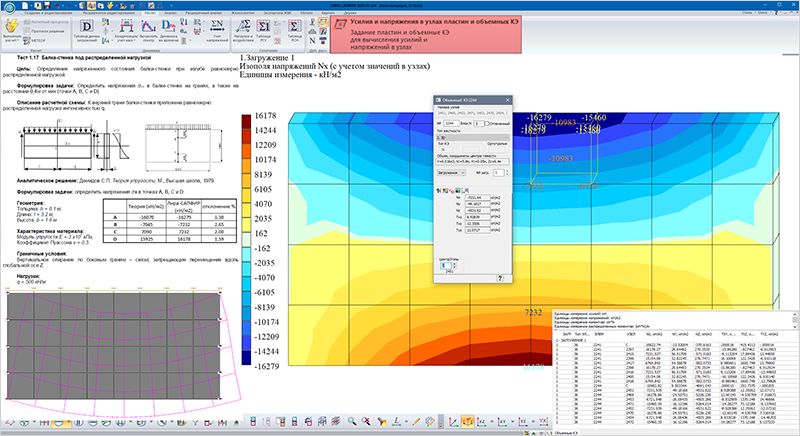This screenshot has width=800, height=436.
Task: Click the Протокол решения button
Action: click(x=45, y=31)
